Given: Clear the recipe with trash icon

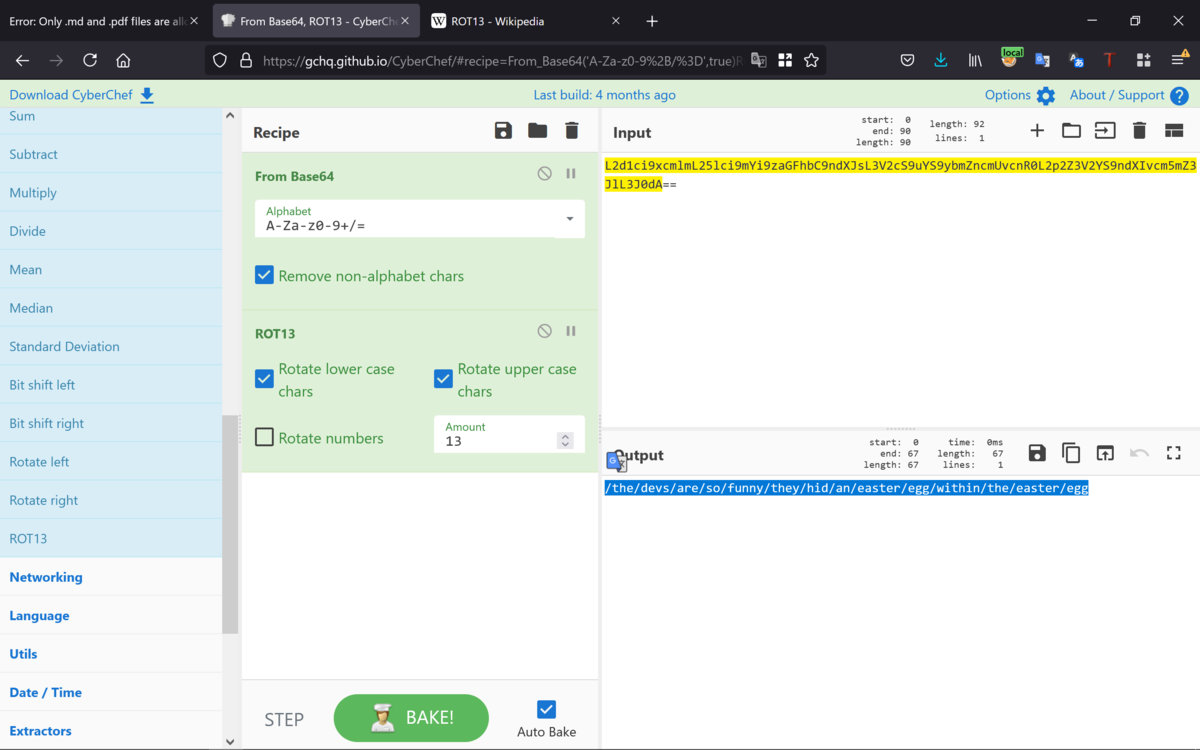Looking at the screenshot, I should coord(572,131).
